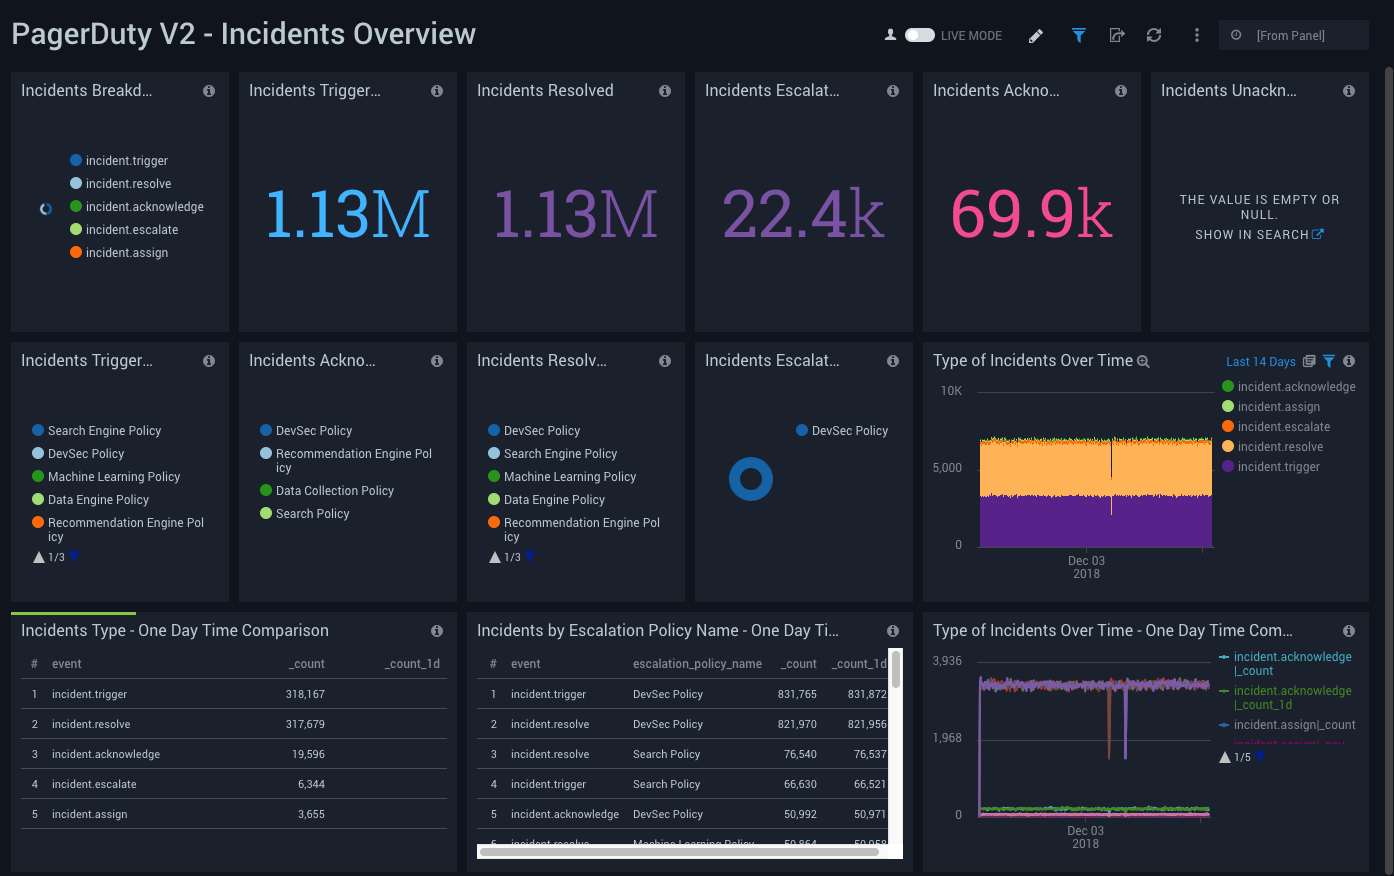1394x876 pixels.
Task: Click info icon on Incidents Resolved panel
Action: tap(665, 91)
